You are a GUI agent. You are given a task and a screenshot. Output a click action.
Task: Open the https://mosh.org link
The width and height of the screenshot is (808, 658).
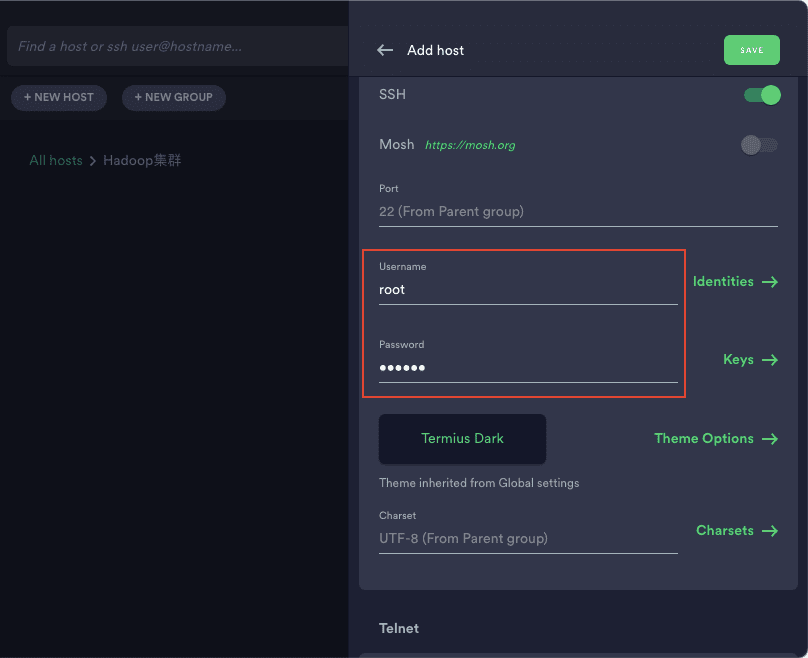pyautogui.click(x=470, y=146)
